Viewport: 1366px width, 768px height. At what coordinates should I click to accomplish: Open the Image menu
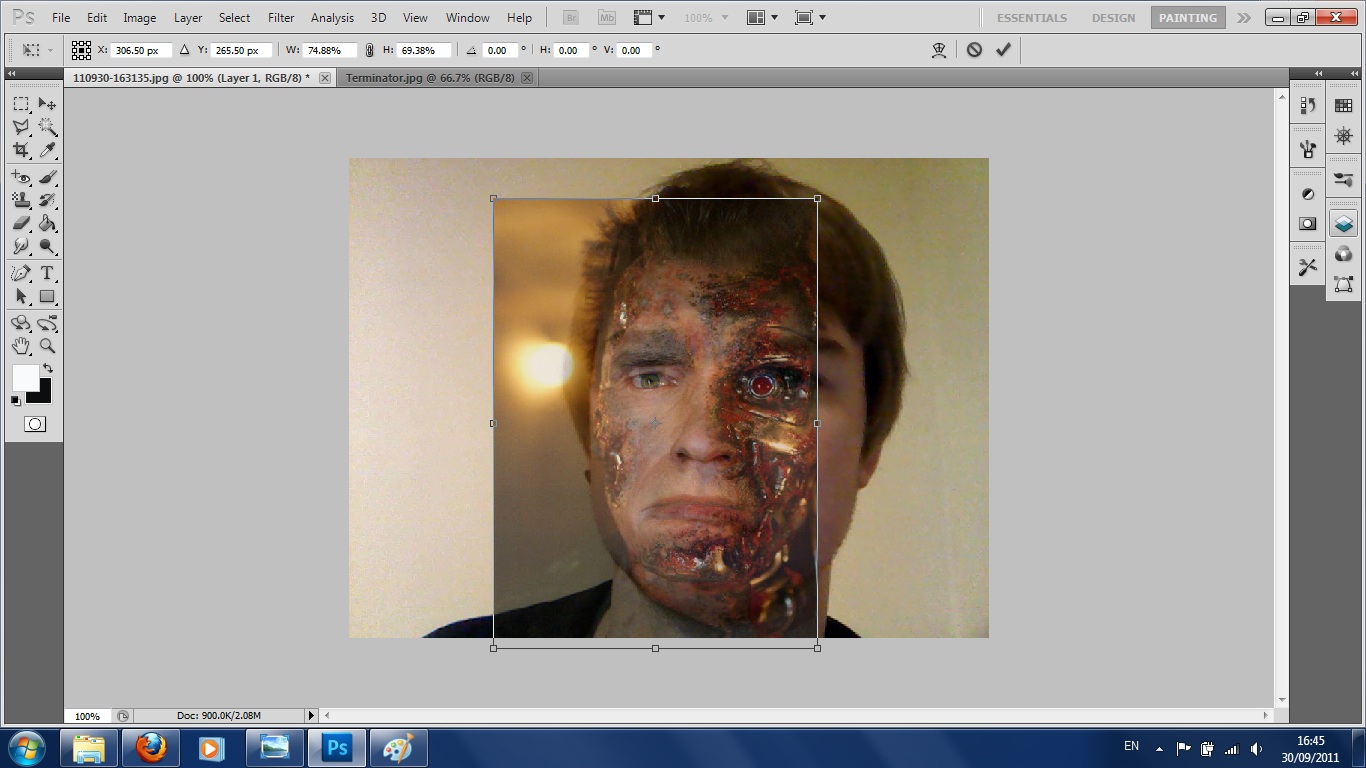click(x=139, y=18)
